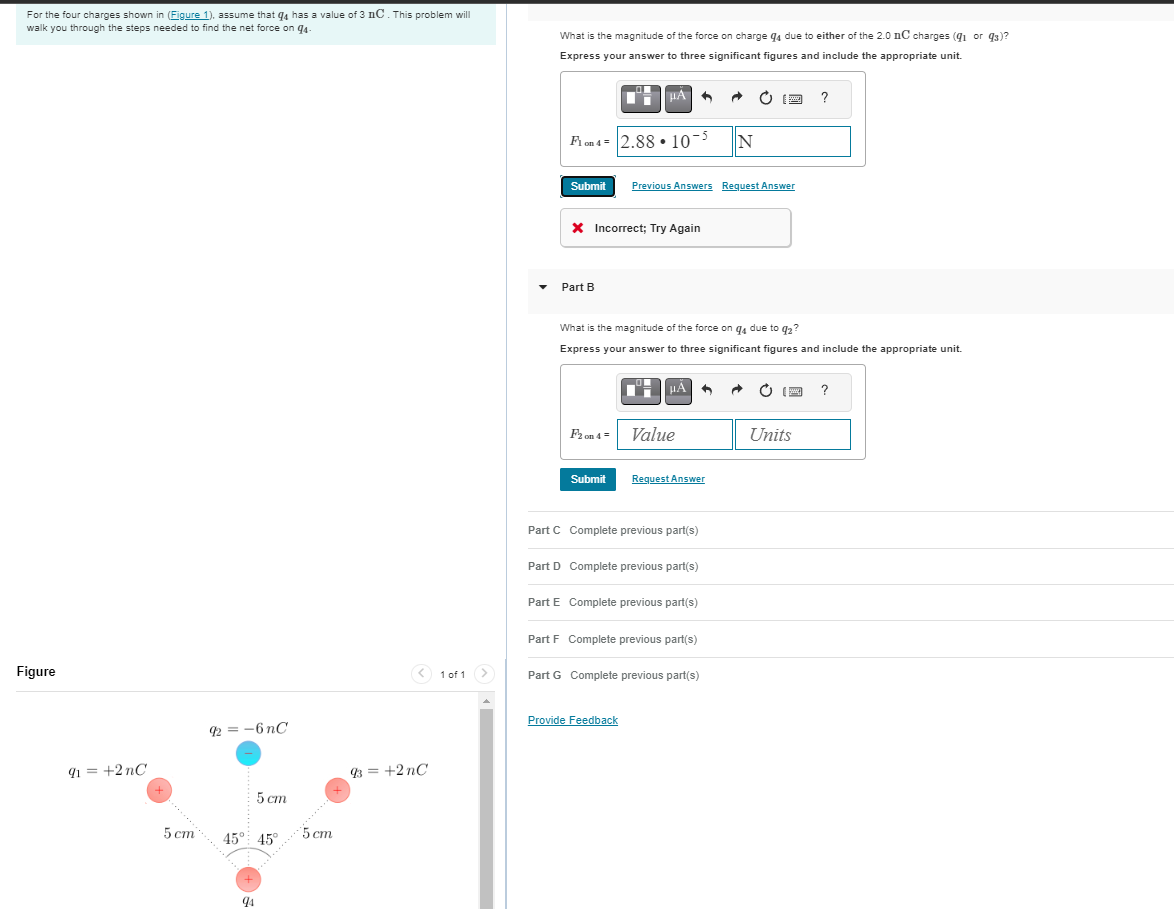The width and height of the screenshot is (1174, 909).
Task: Click F2 on 4 Units field
Action: click(x=793, y=434)
